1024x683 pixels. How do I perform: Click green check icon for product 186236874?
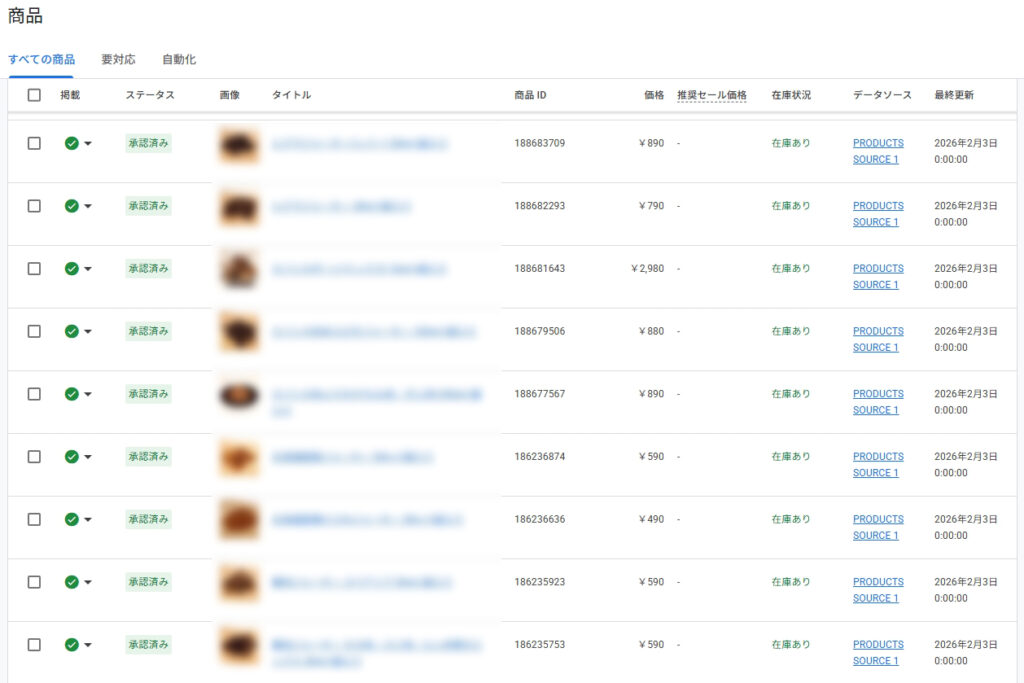click(71, 457)
